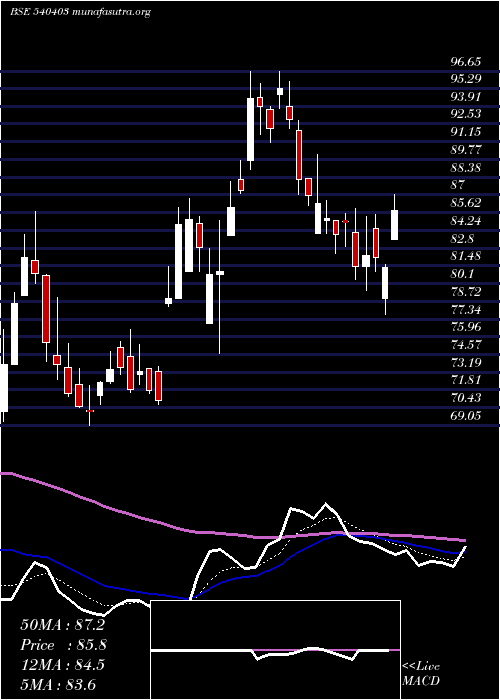Select the 93.91 price axis label
The image size is (500, 700).
(x=466, y=97)
